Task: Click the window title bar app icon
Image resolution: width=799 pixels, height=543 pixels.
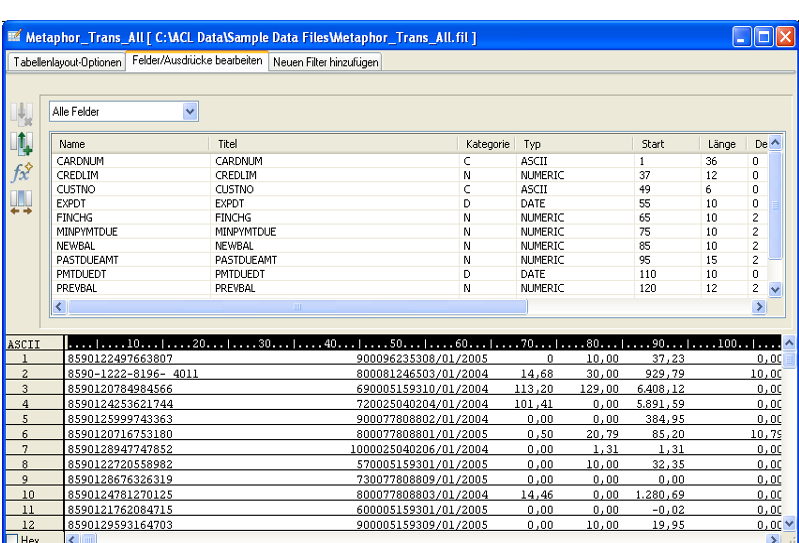Action: pos(15,37)
